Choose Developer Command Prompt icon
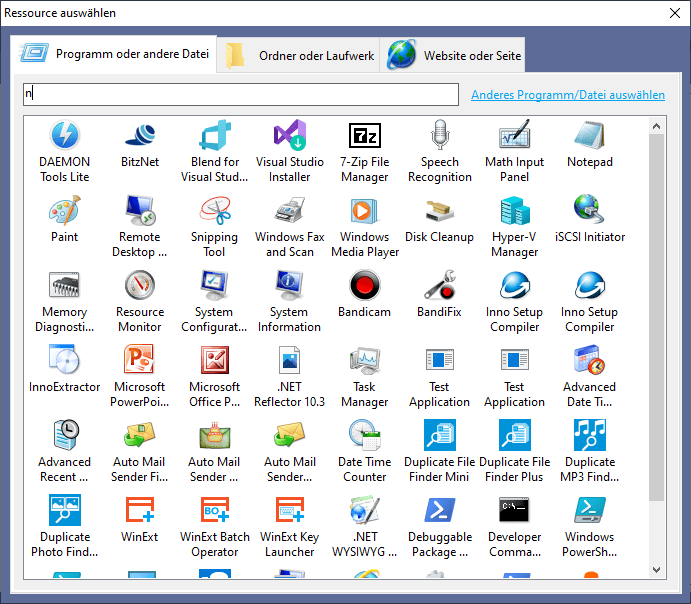The width and height of the screenshot is (691, 604). [514, 510]
